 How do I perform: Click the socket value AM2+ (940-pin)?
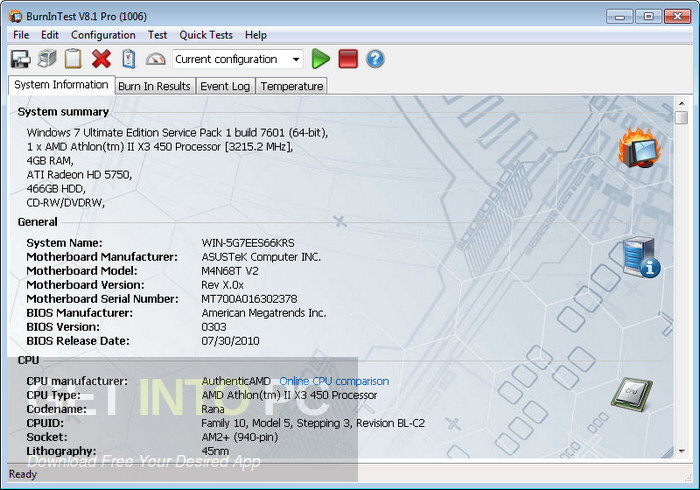pos(240,437)
